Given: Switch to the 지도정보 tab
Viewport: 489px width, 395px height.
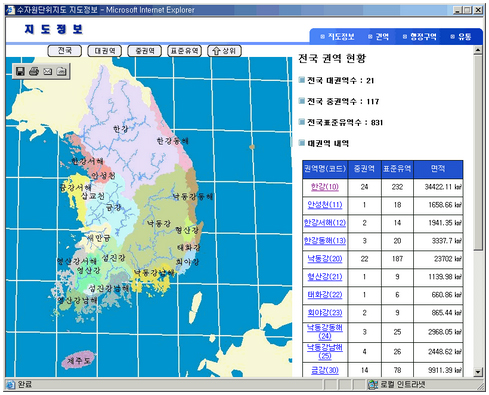Looking at the screenshot, I should pos(337,37).
